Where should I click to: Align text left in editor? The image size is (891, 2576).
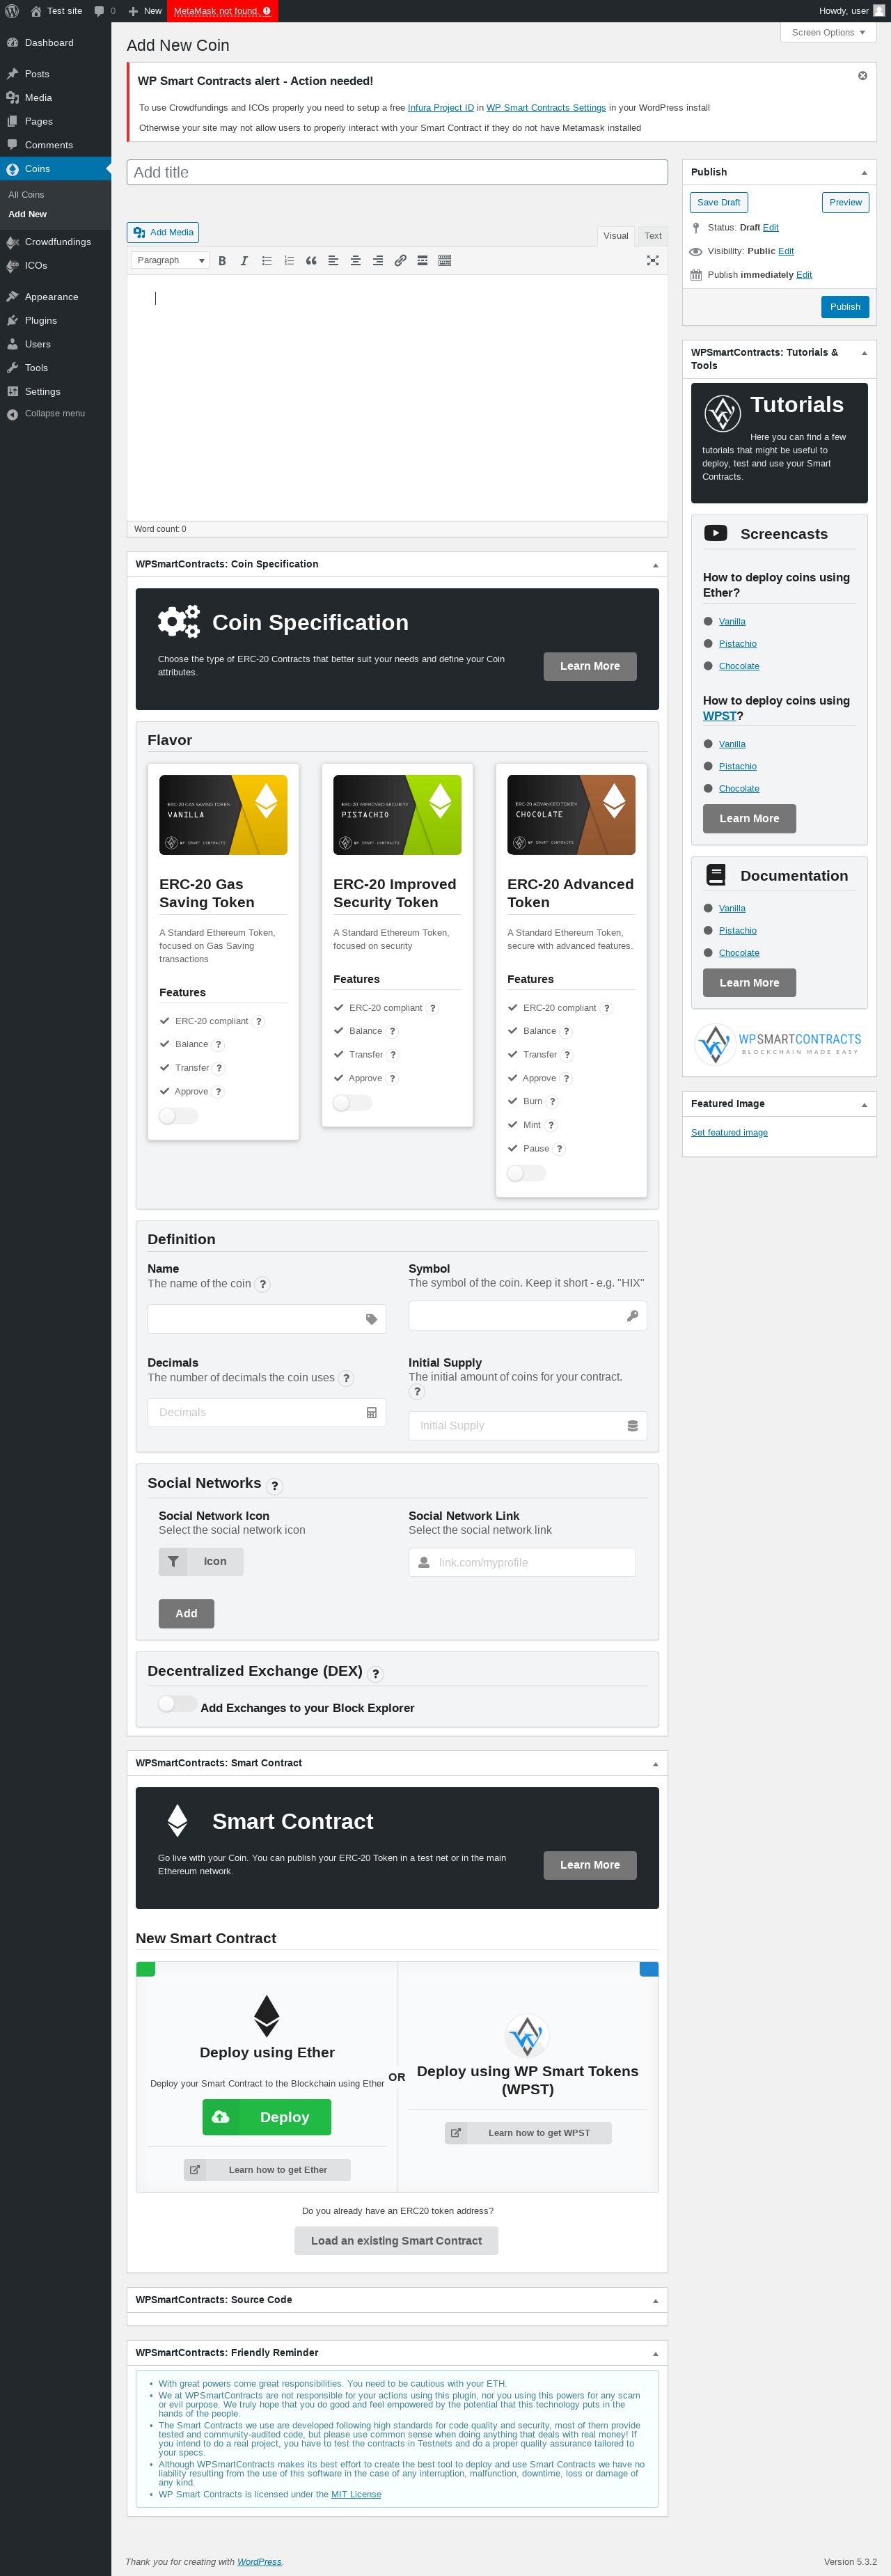tap(333, 260)
